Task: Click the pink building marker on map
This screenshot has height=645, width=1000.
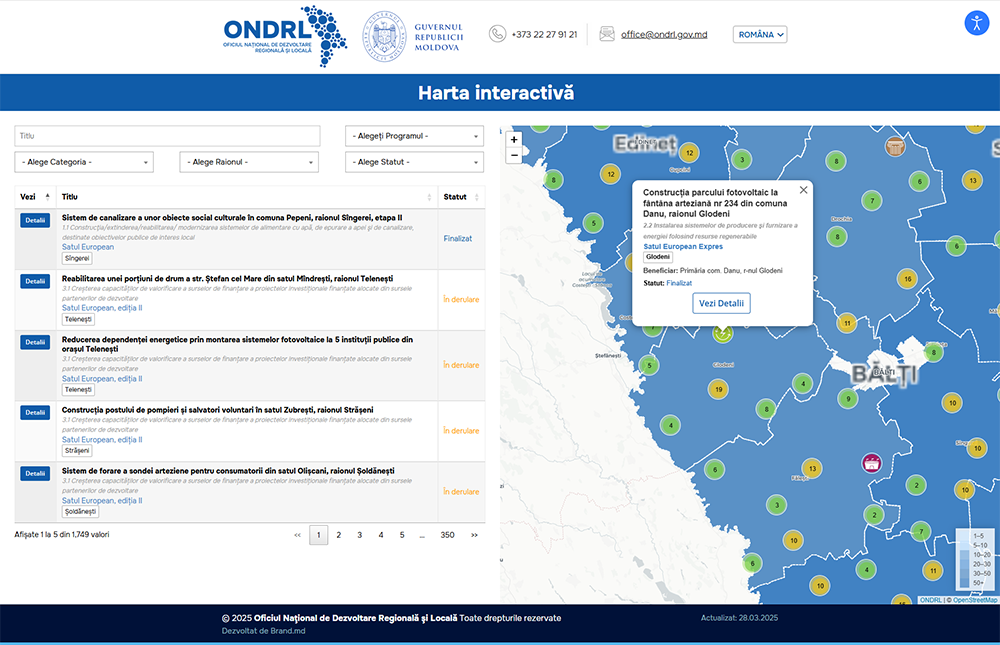Action: click(x=871, y=462)
